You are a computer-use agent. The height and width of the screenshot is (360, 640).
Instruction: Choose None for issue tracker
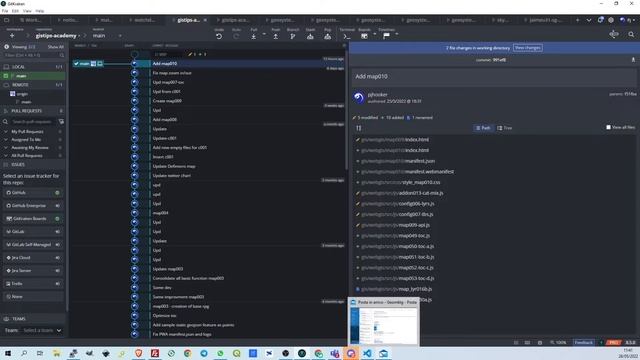tap(33, 297)
